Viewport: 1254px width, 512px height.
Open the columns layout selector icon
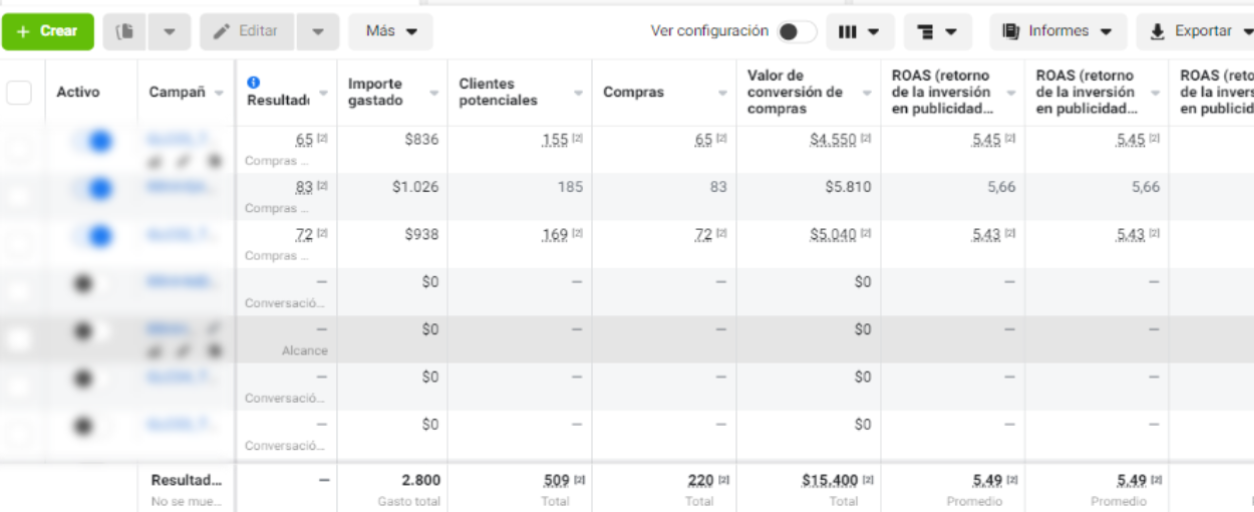pyautogui.click(x=859, y=32)
